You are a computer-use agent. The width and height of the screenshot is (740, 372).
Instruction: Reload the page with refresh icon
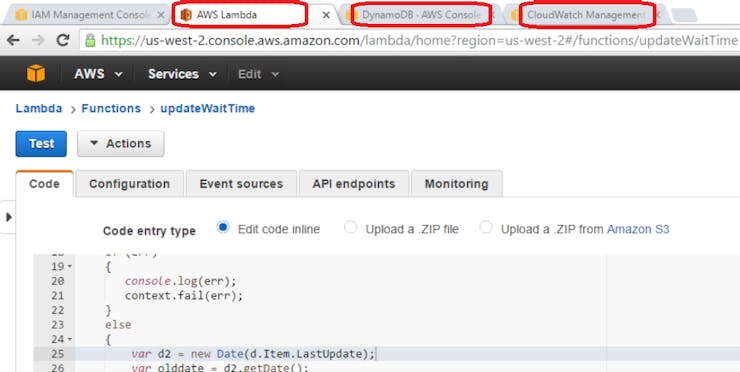click(x=63, y=41)
